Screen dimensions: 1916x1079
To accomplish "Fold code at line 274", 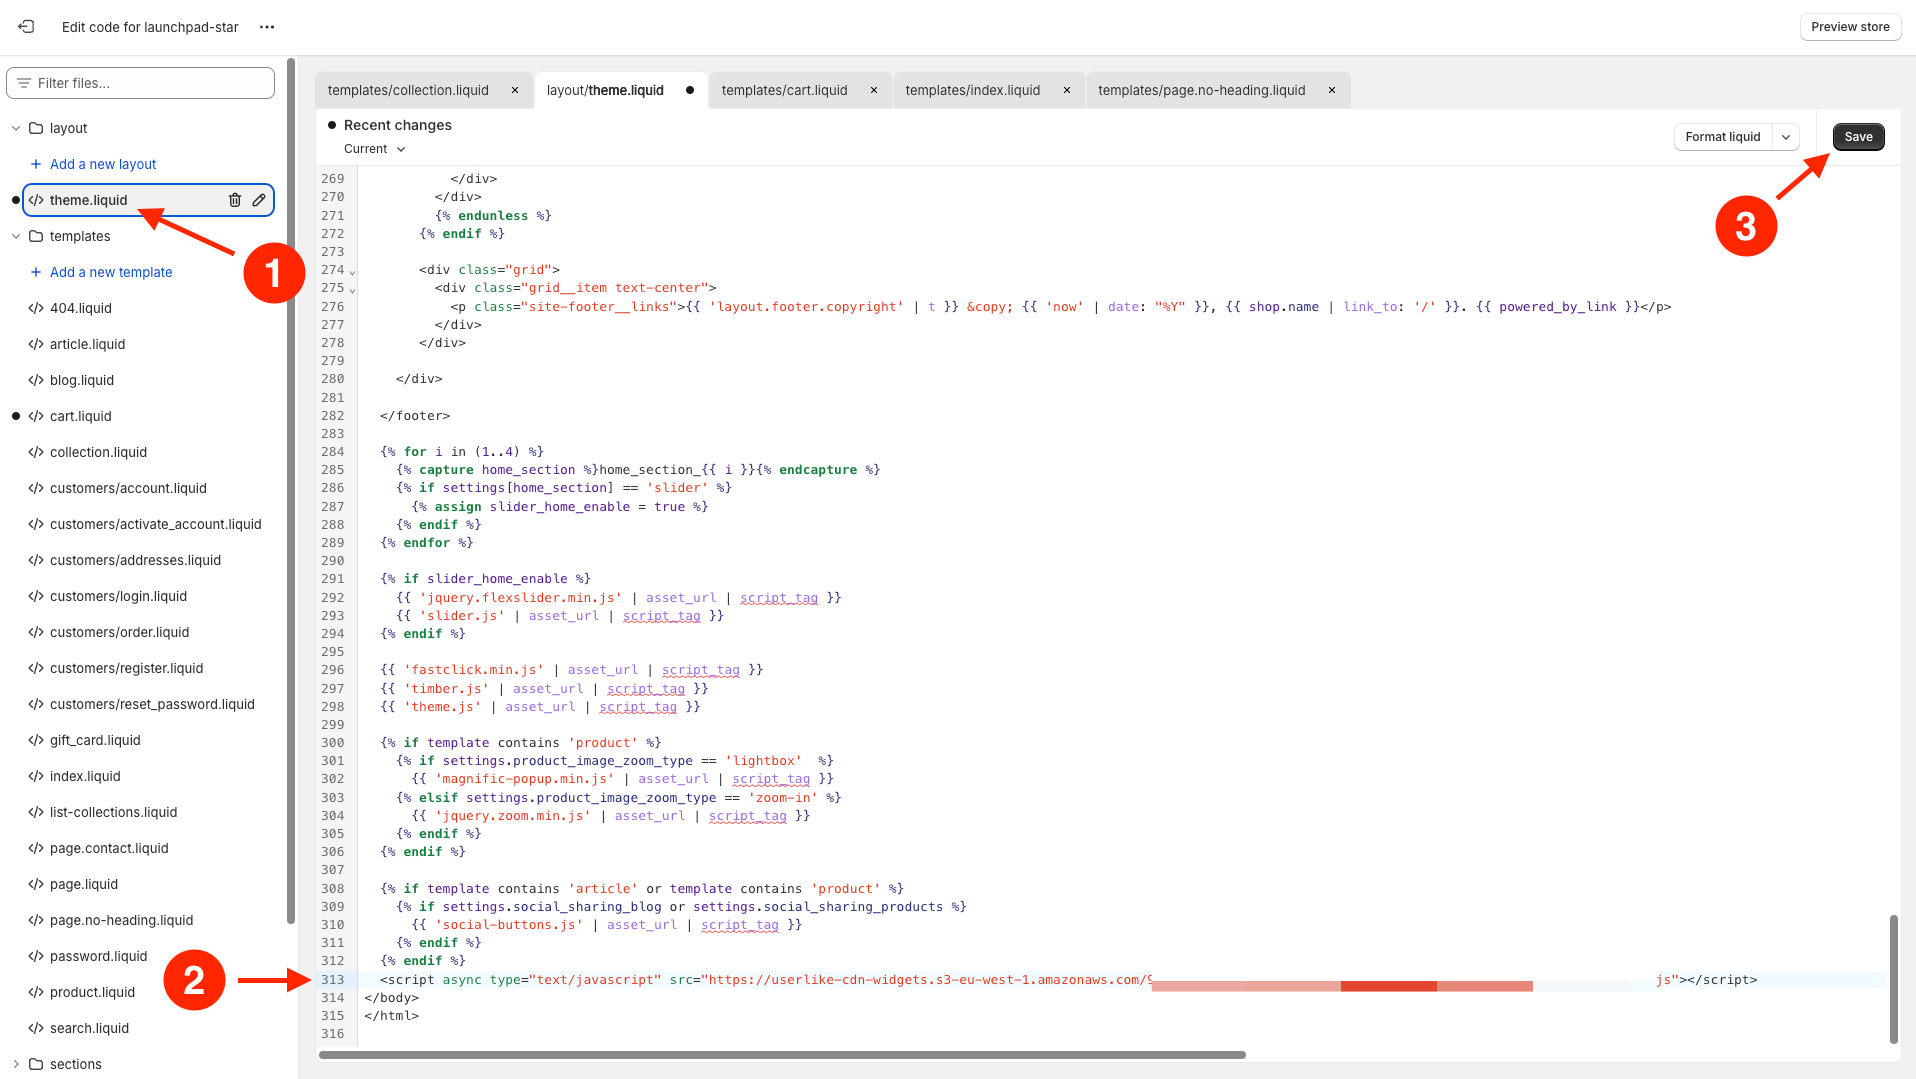I will click(352, 271).
